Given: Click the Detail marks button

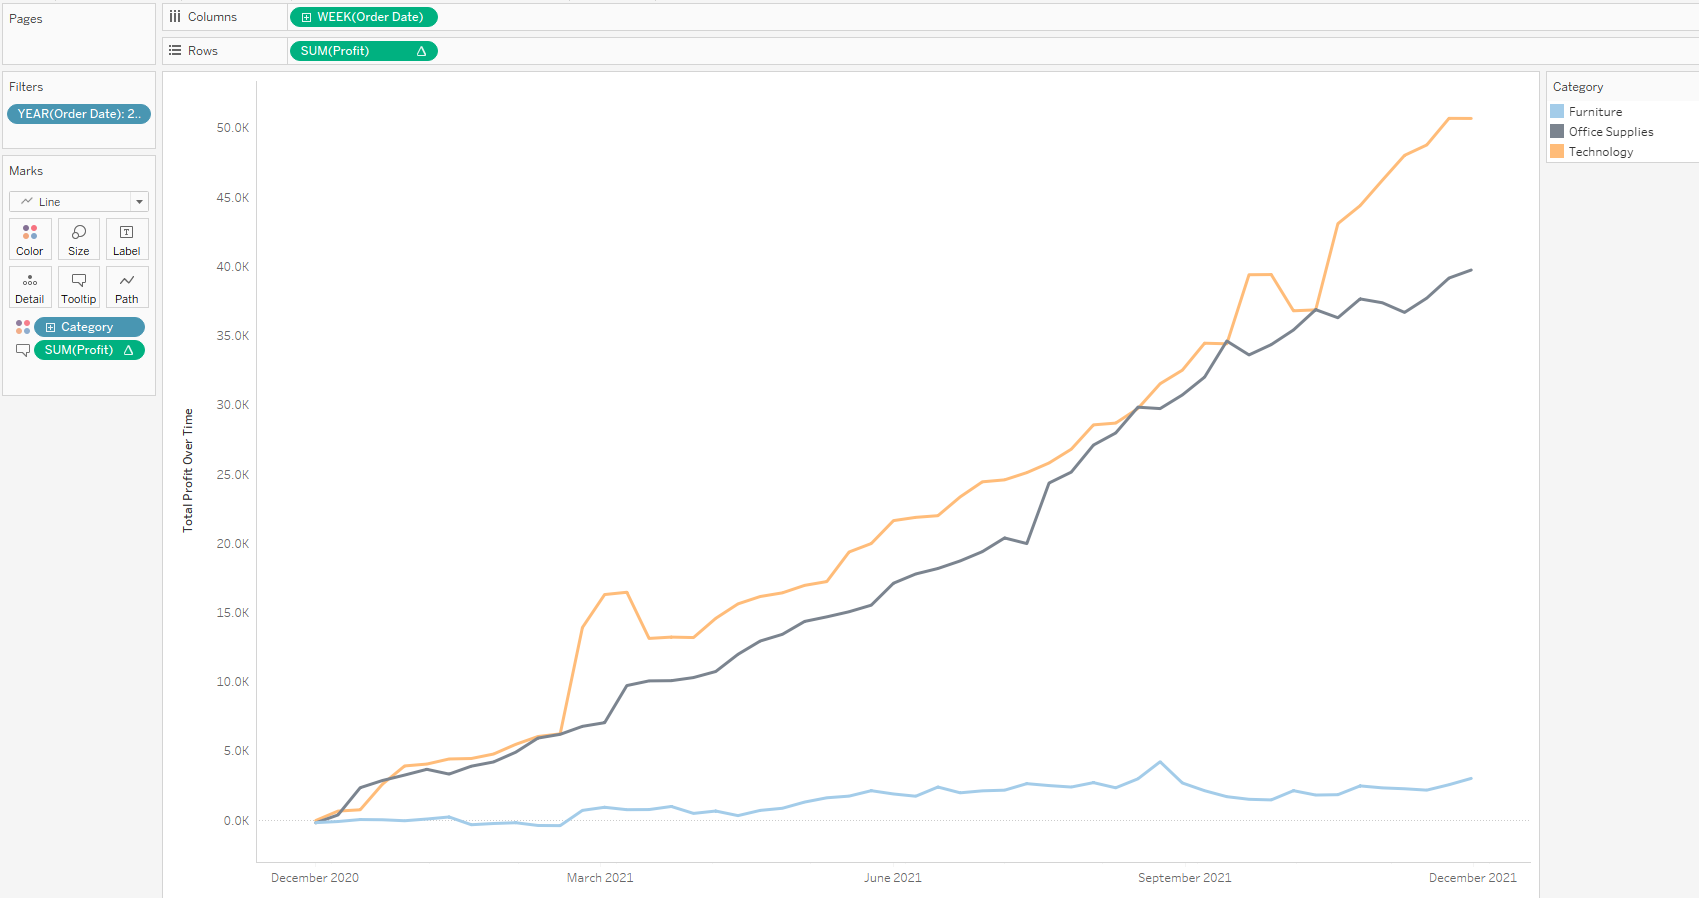Looking at the screenshot, I should (30, 287).
